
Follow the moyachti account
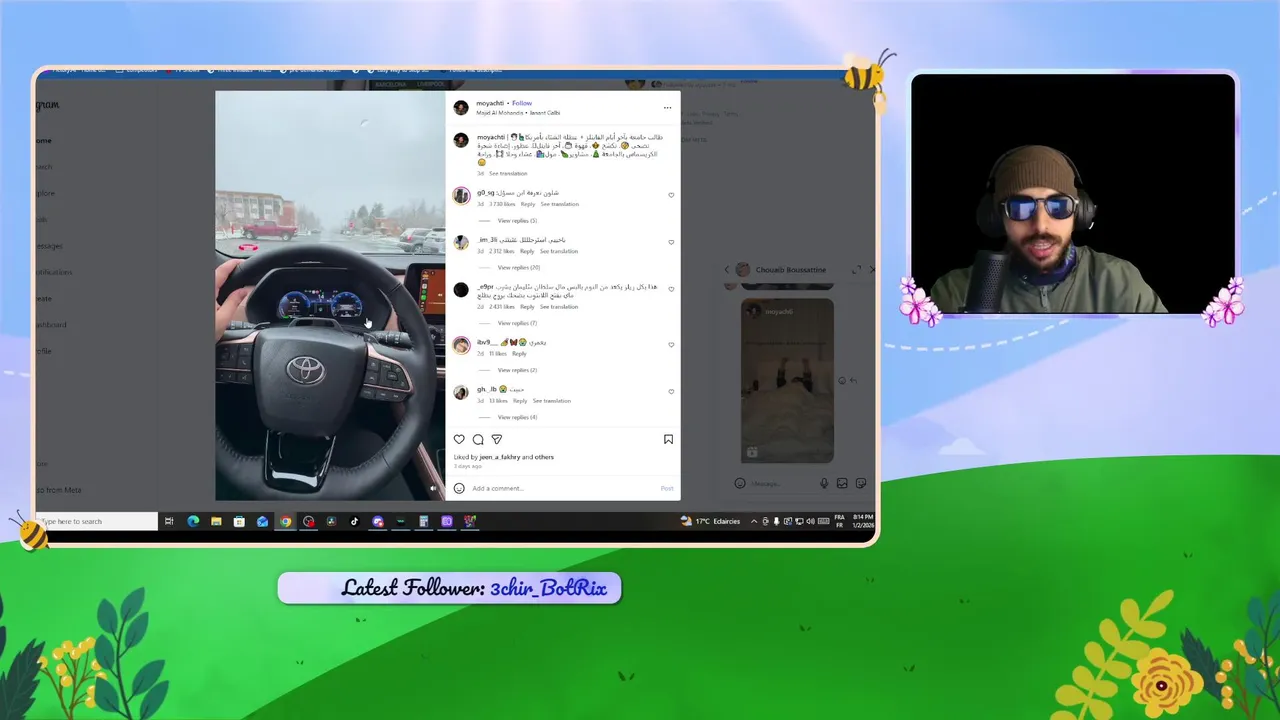coord(522,103)
